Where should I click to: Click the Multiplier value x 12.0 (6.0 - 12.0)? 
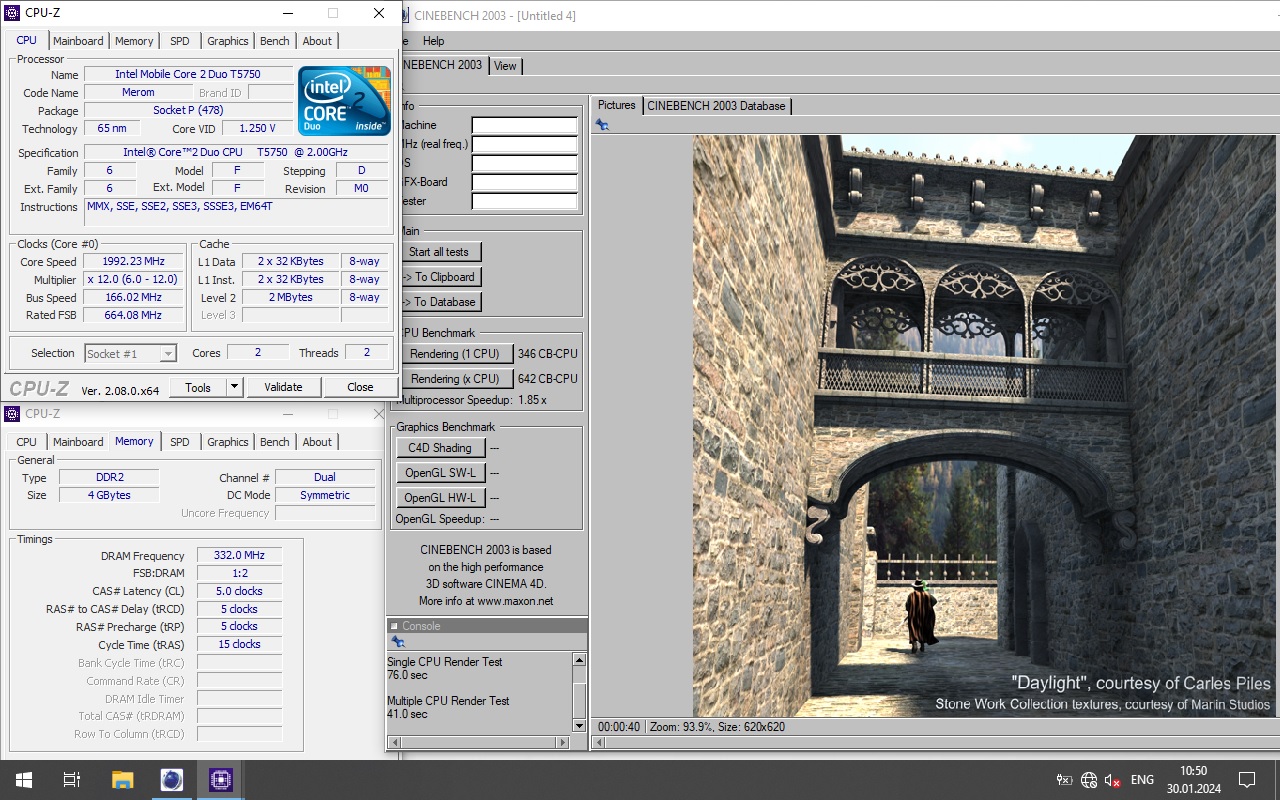(133, 280)
